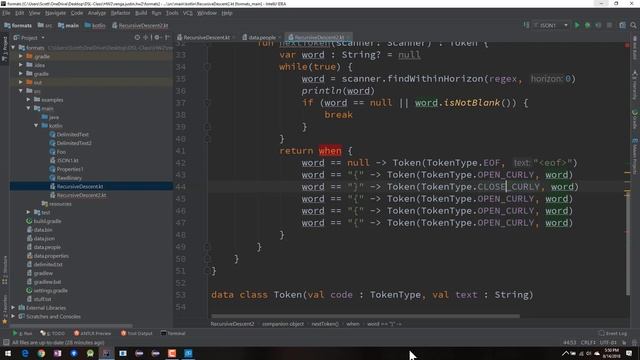Expand External Libraries node

coord(13,308)
